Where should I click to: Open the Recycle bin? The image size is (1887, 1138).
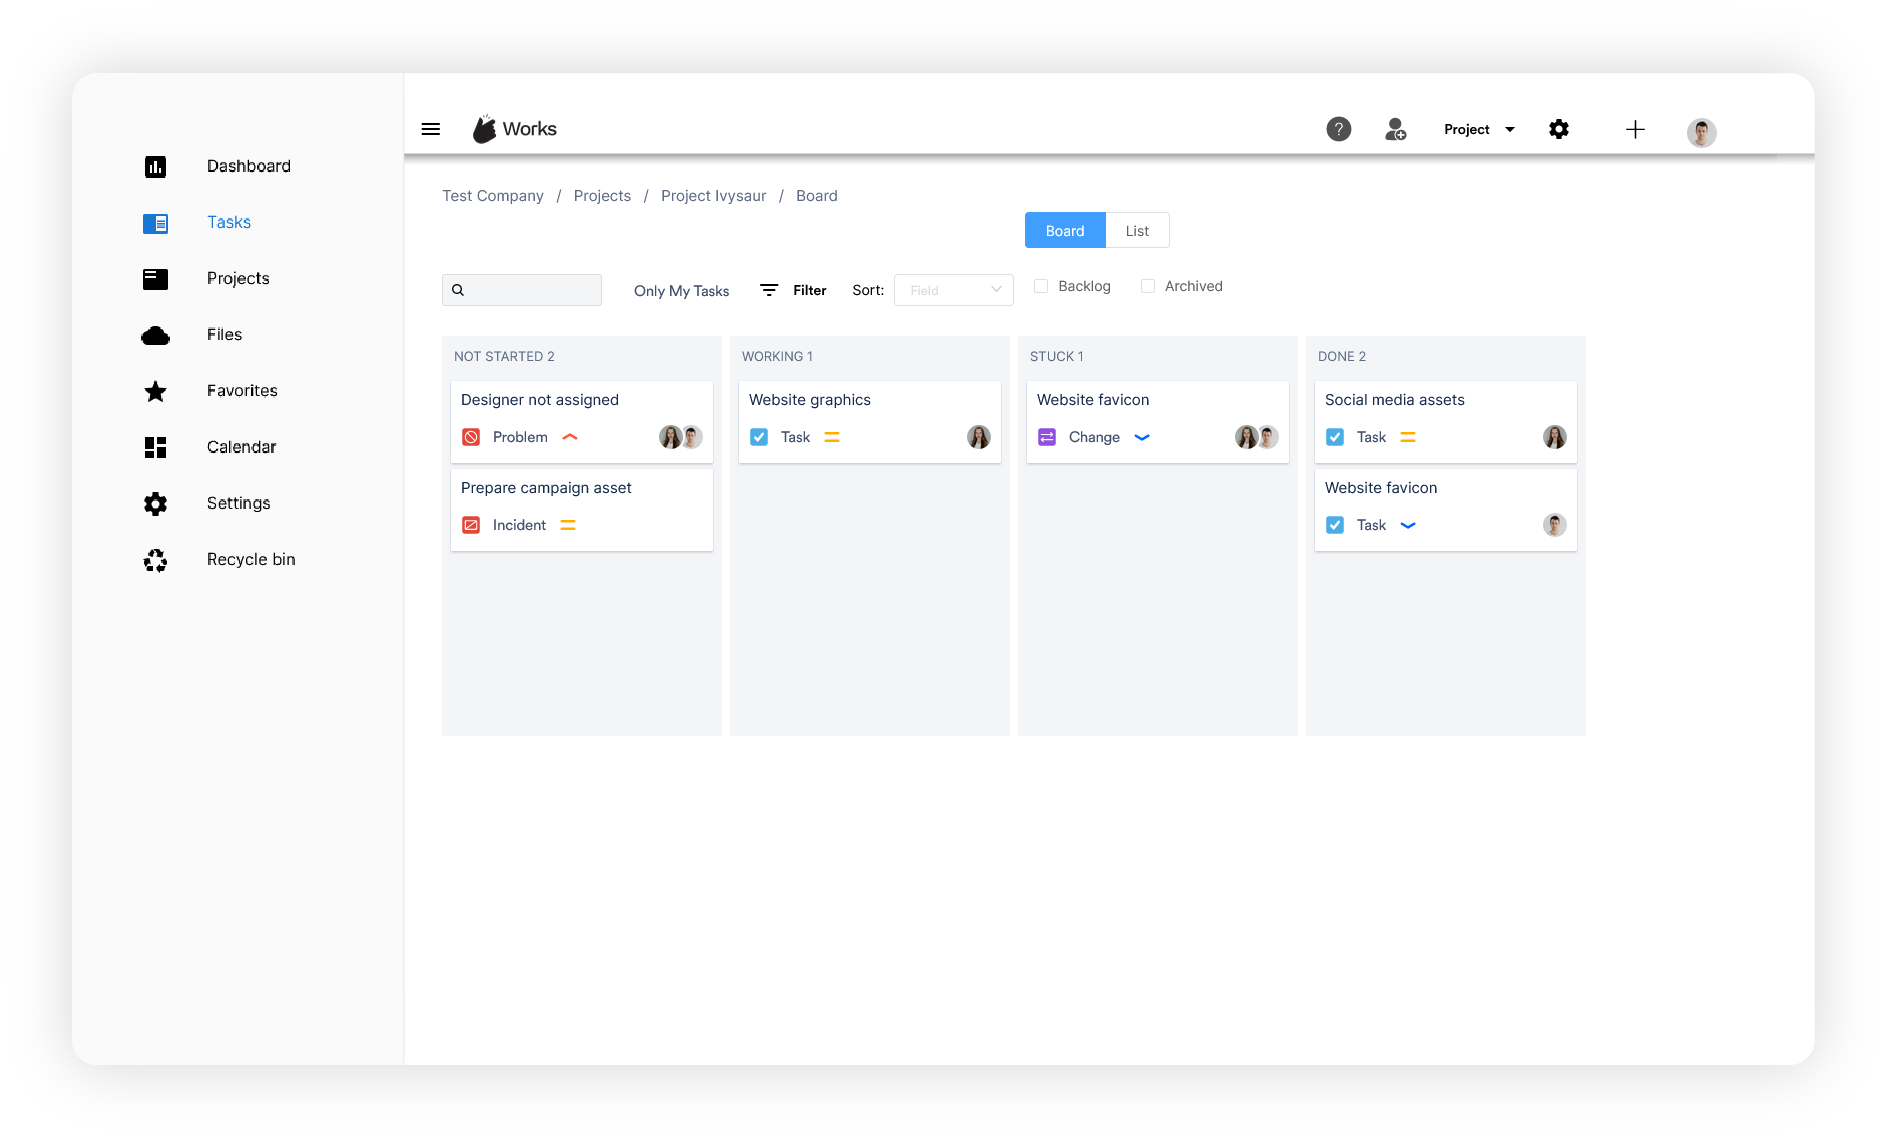pos(251,559)
